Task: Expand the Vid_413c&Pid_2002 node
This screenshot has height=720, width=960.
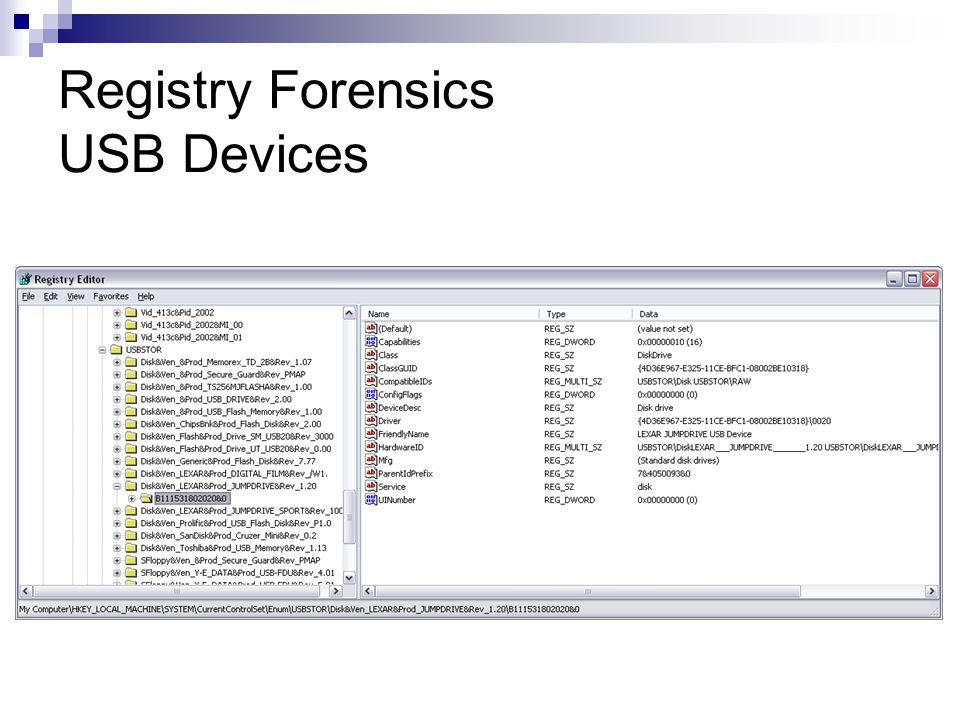Action: click(x=117, y=313)
